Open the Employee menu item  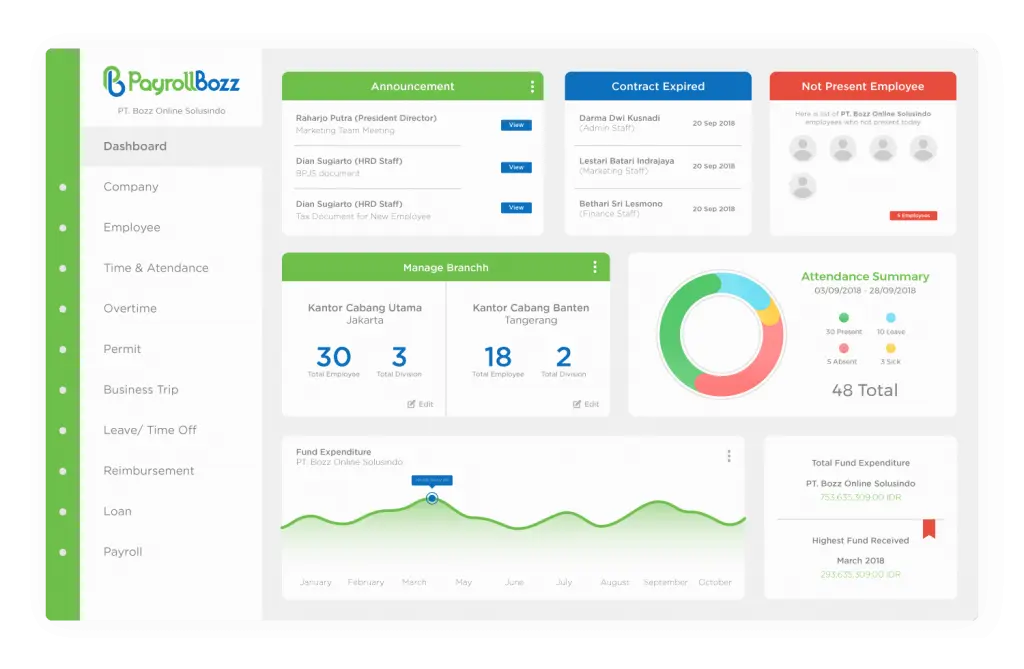(132, 228)
